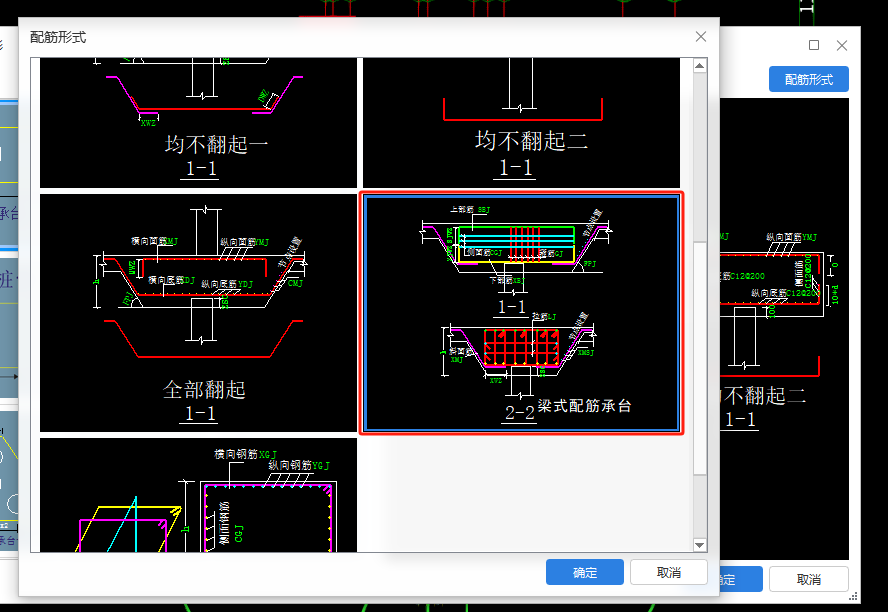Select the 梁式配筋承台 diagram thumbnail
Viewport: 888px width, 612px height.
(521, 313)
